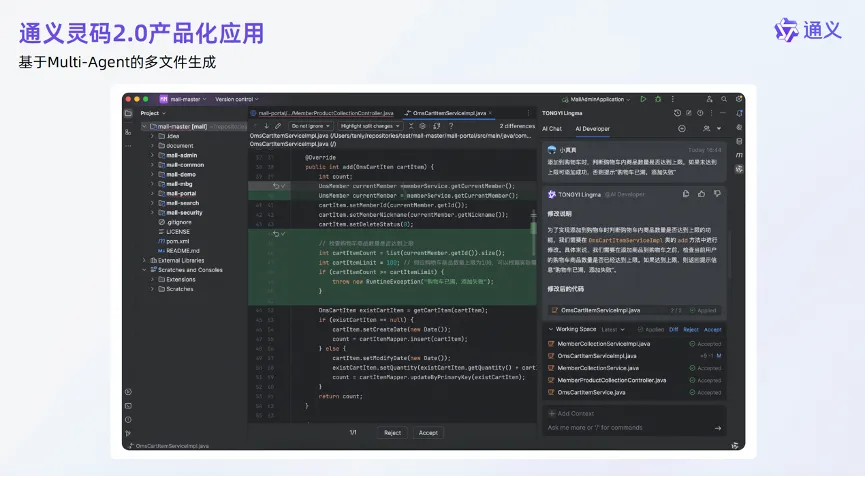Minimize the TONGYI Lingma panel with dash icon
Image resolution: width=866 pixels, height=477 pixels.
coord(722,113)
